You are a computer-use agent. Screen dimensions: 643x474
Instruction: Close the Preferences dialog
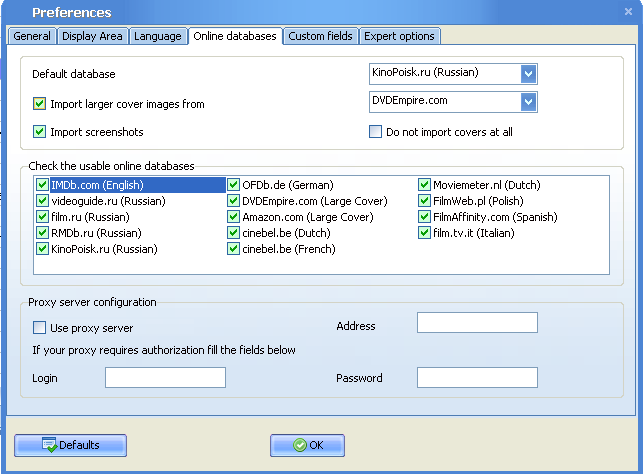628,12
